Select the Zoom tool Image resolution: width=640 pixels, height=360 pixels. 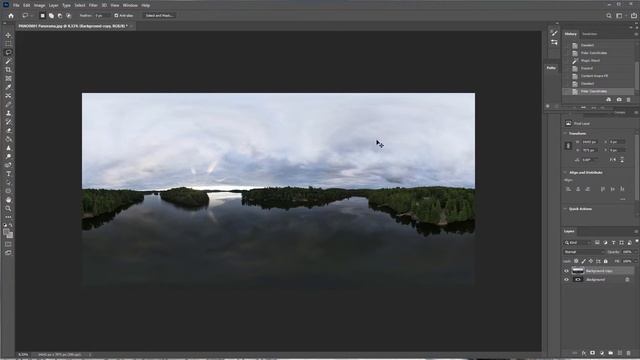(x=8, y=209)
